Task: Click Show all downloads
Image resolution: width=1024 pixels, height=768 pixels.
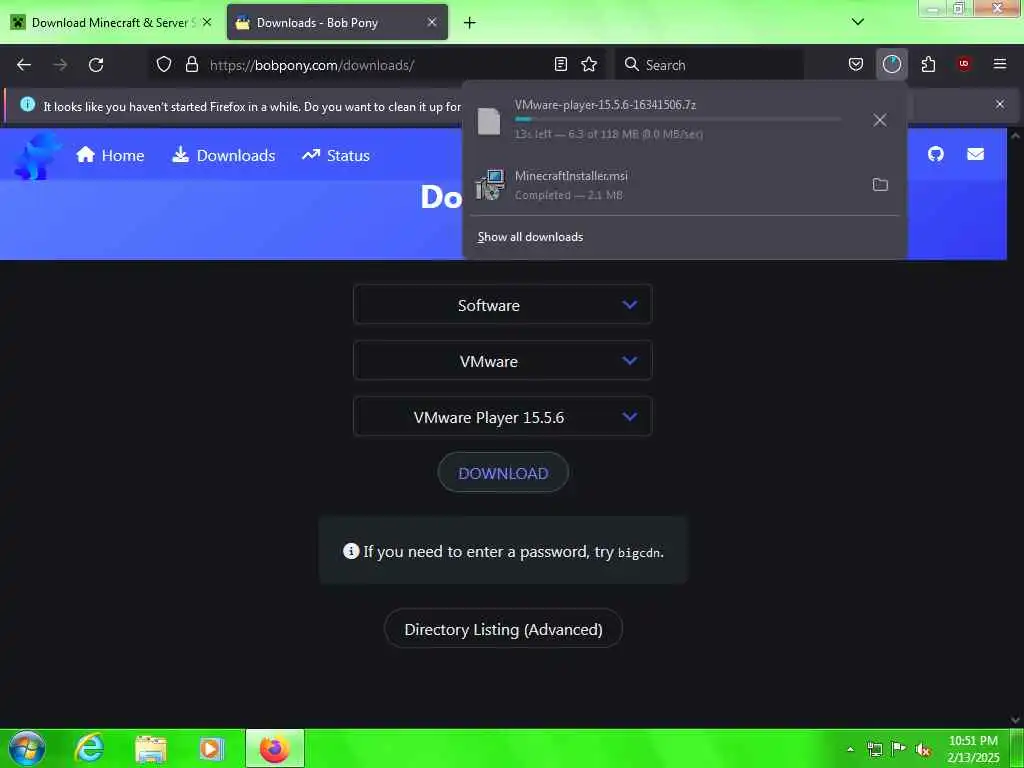Action: pos(530,236)
